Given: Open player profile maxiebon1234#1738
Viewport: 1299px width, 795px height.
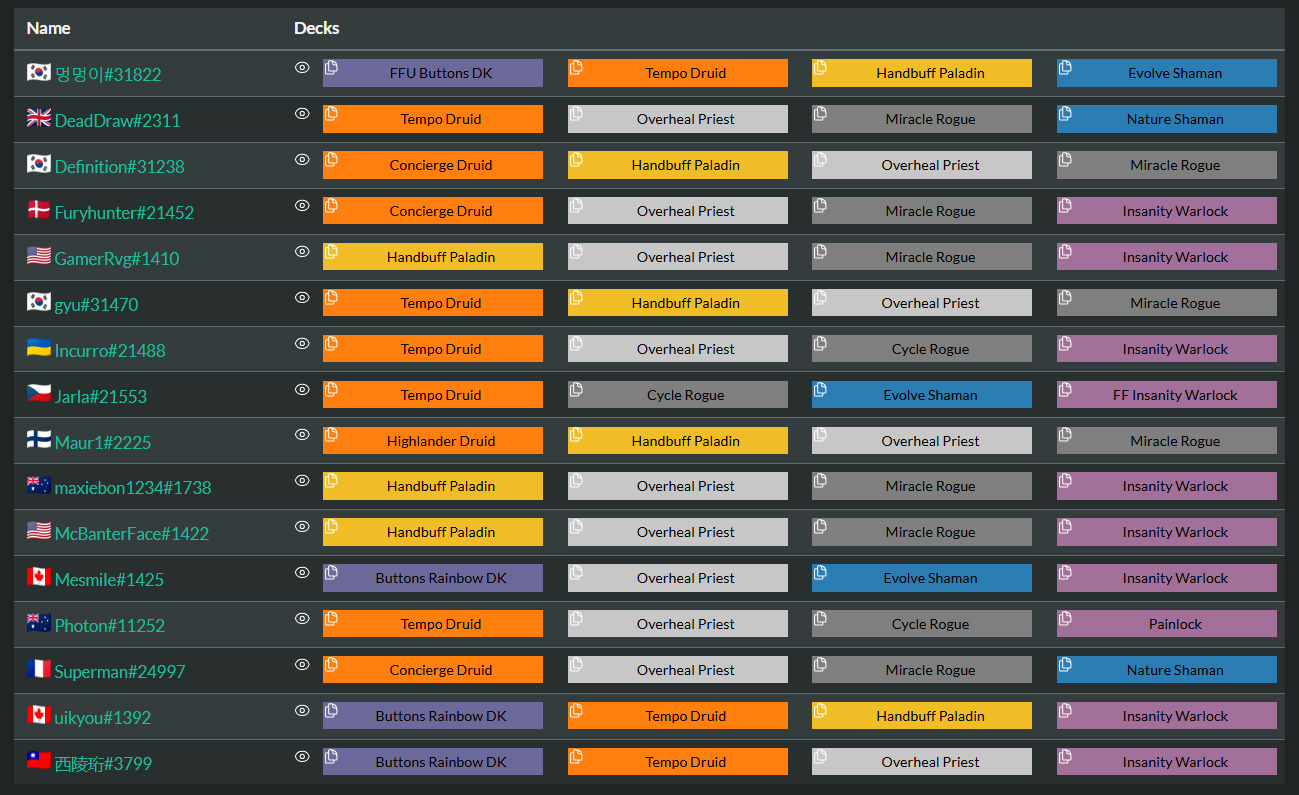Looking at the screenshot, I should (x=132, y=488).
